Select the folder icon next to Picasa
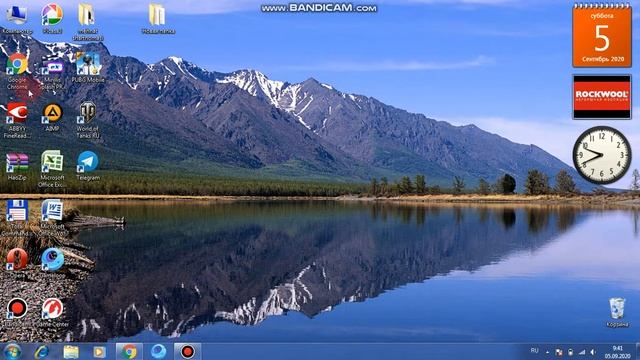 click(87, 22)
